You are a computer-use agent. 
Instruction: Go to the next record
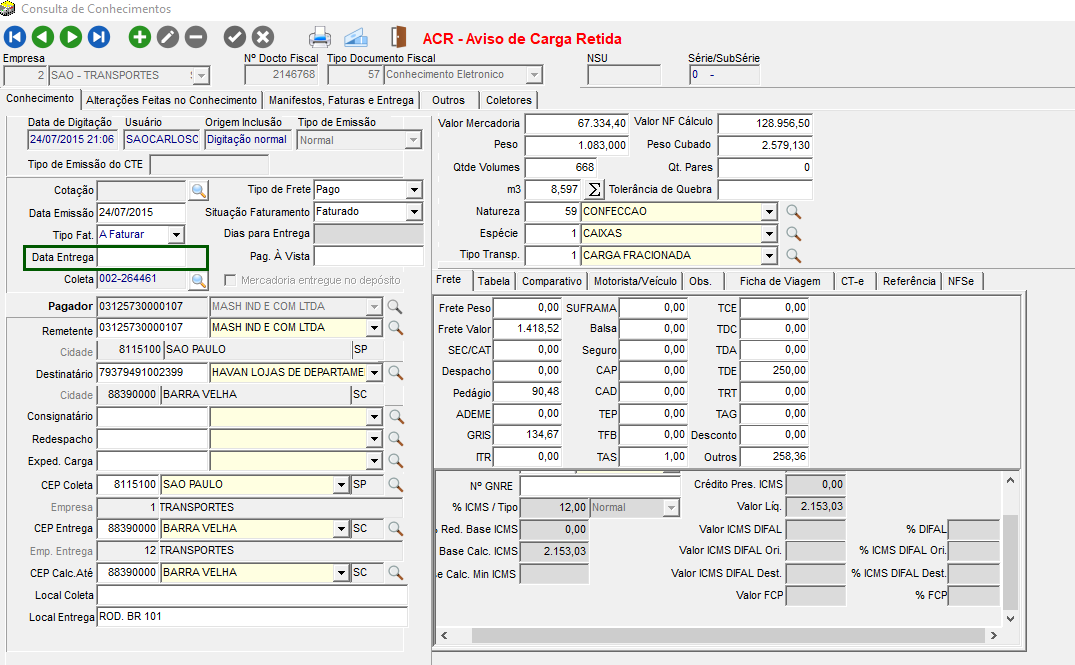pyautogui.click(x=70, y=38)
